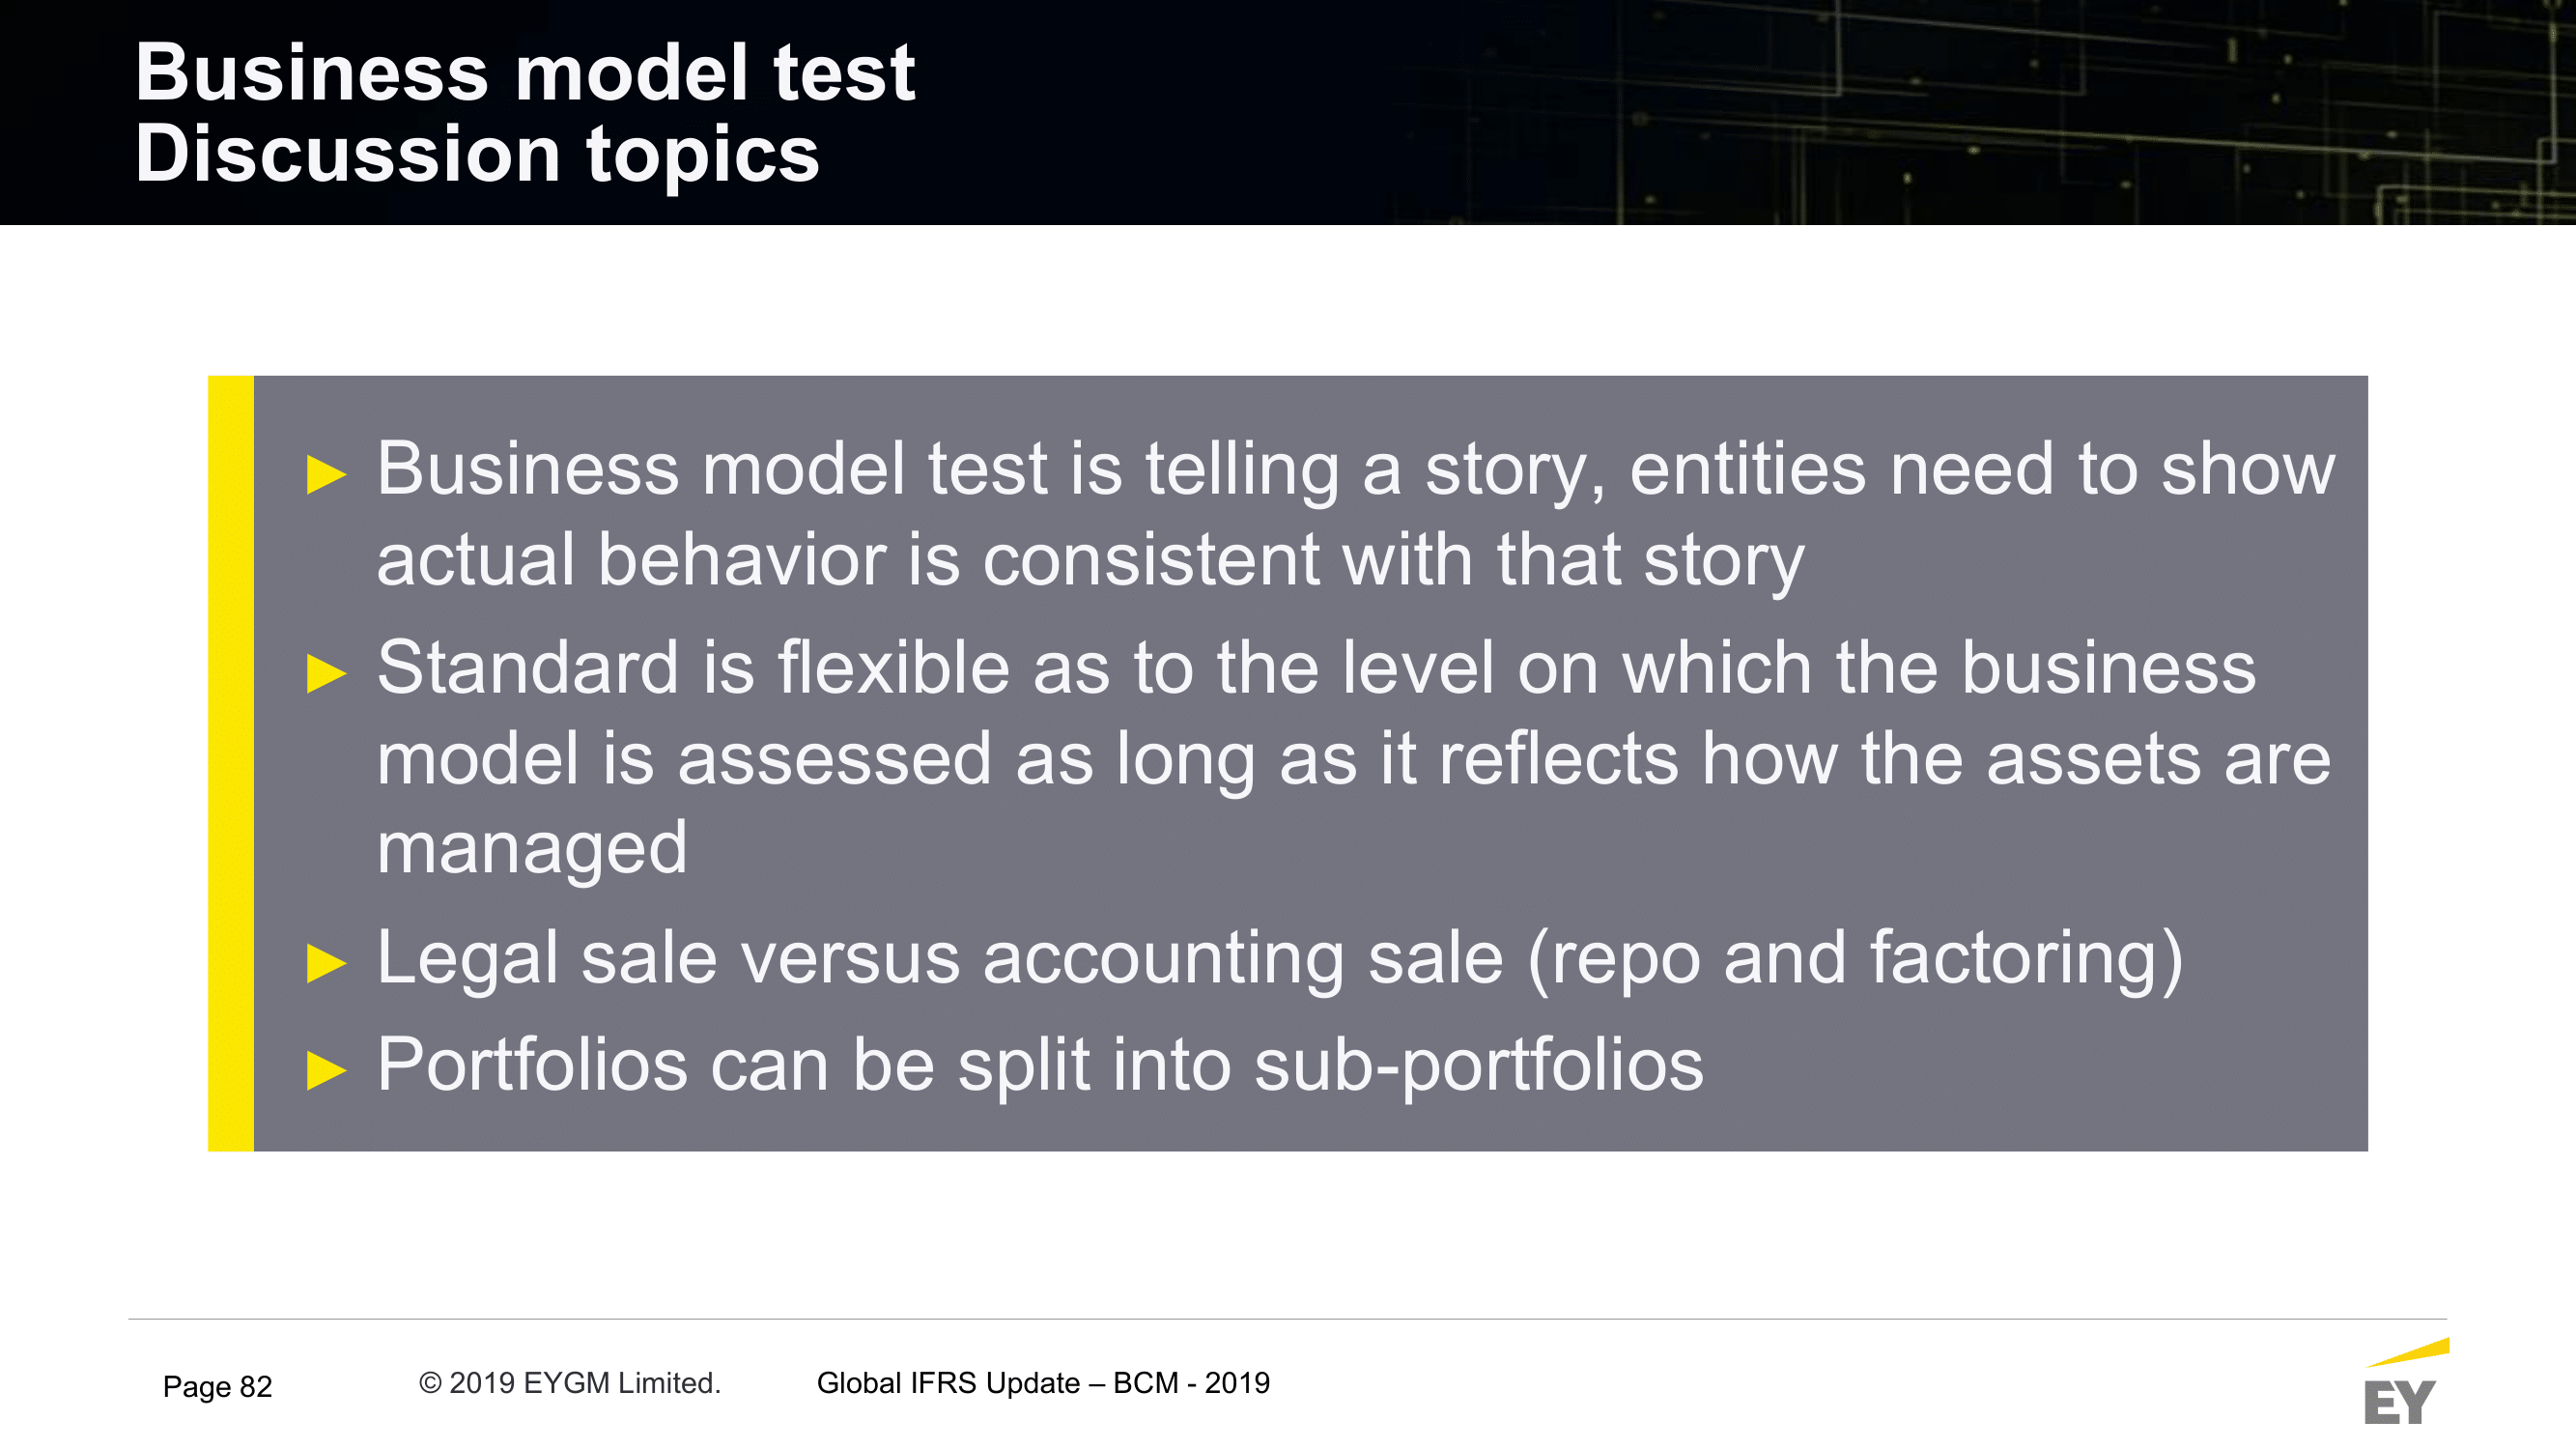Select the 'Discussion topics' subtitle
Screen dimensions: 2576x1449
pyautogui.click(x=477, y=154)
